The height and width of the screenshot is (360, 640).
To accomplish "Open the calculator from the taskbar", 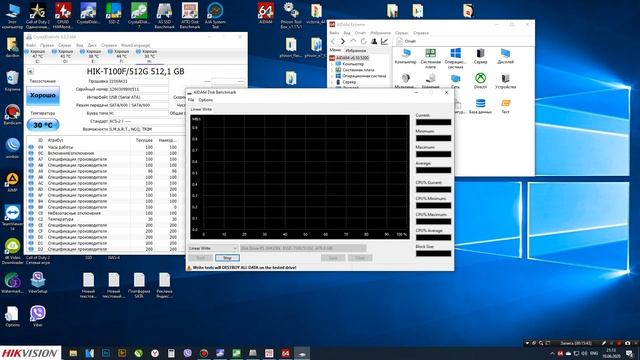I will [x=171, y=353].
